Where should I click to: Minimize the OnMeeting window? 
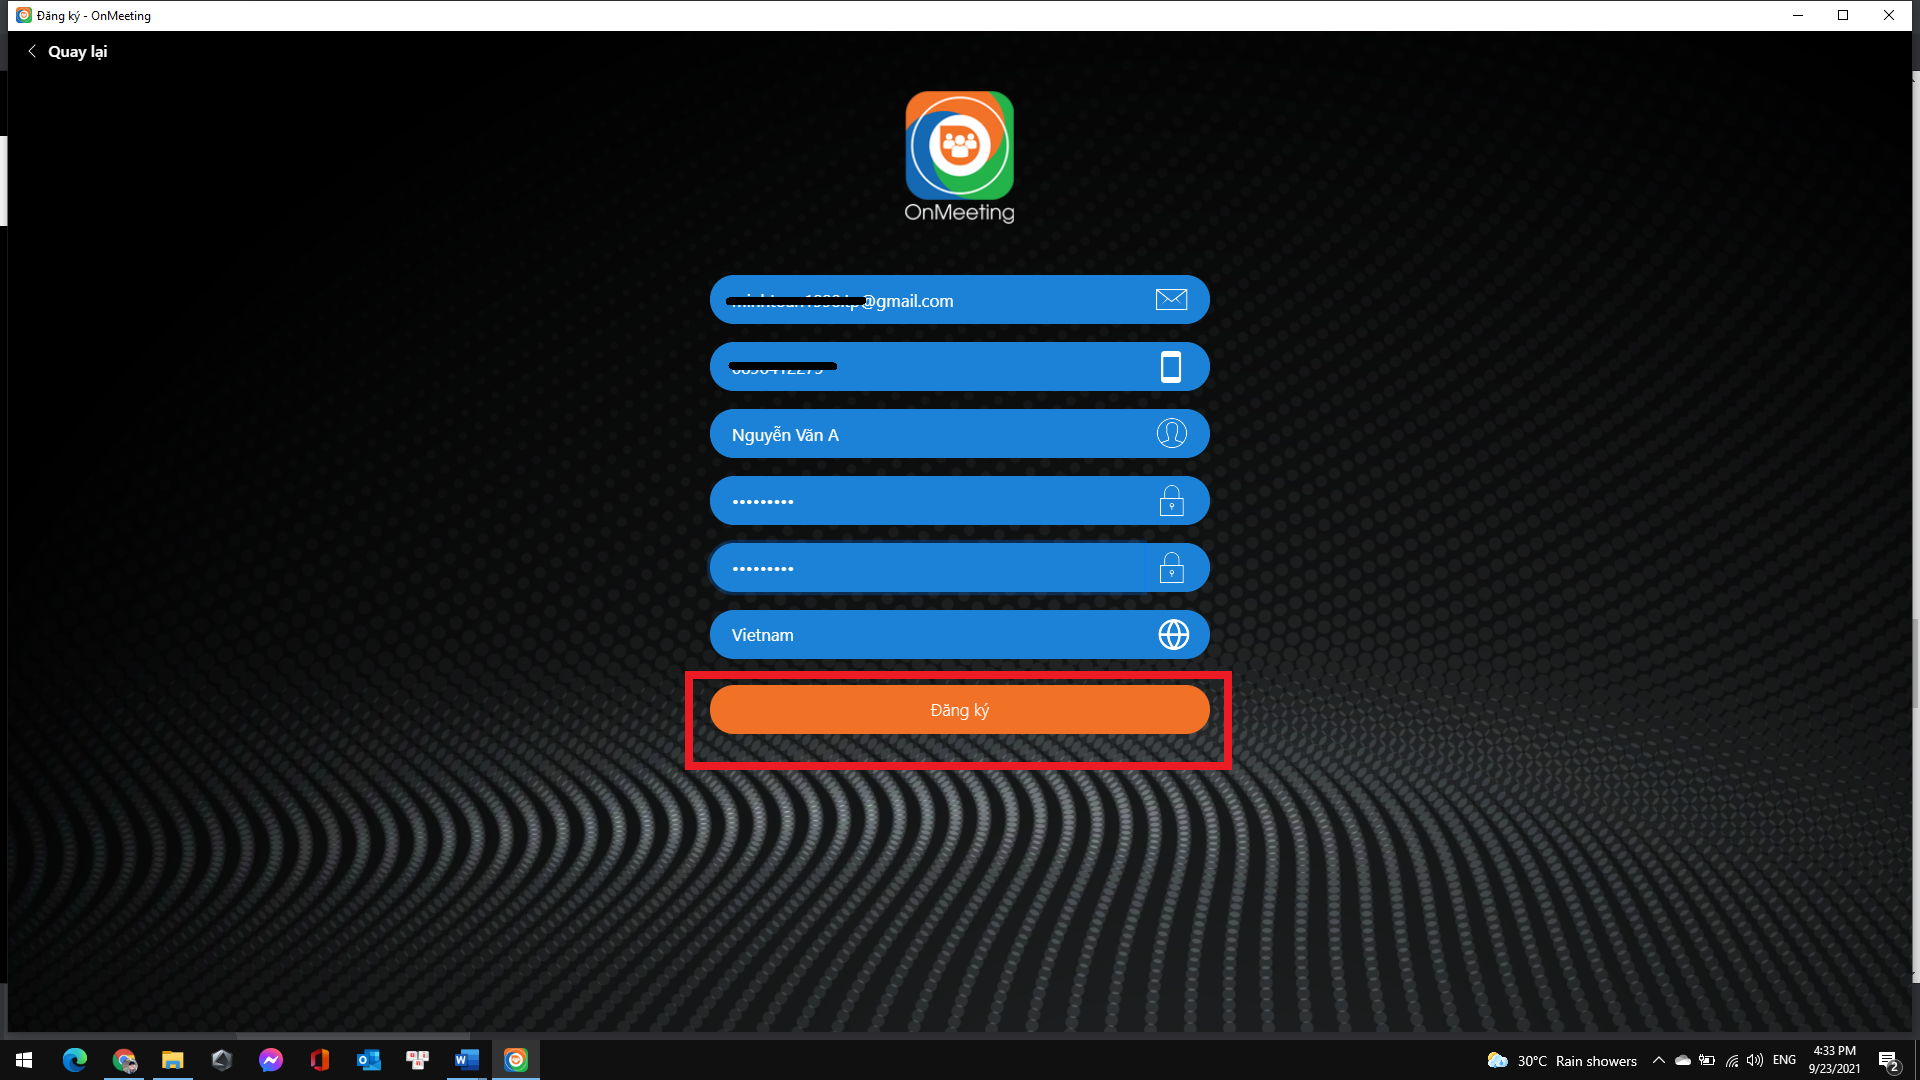1797,15
